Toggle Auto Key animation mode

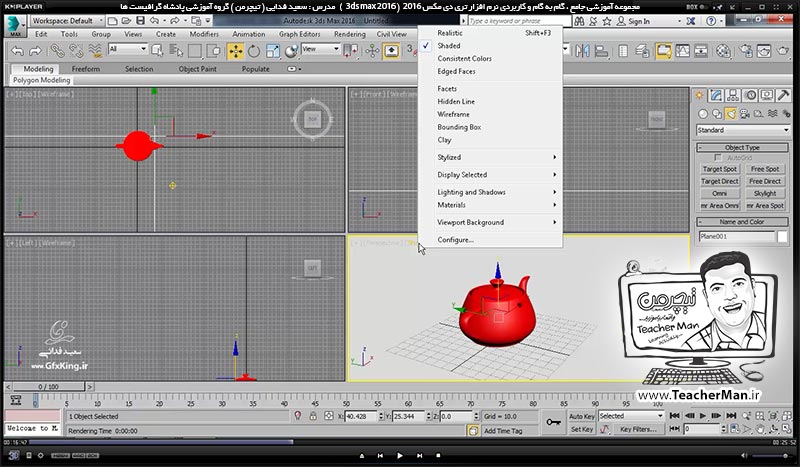click(582, 416)
